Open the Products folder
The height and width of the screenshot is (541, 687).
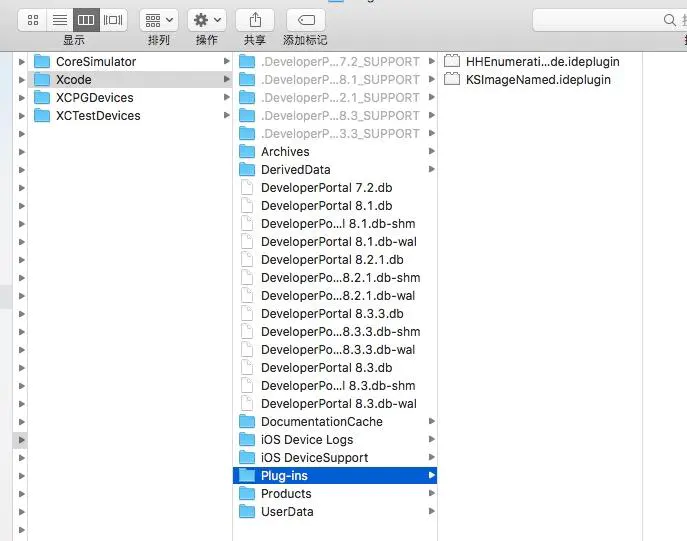click(x=335, y=494)
